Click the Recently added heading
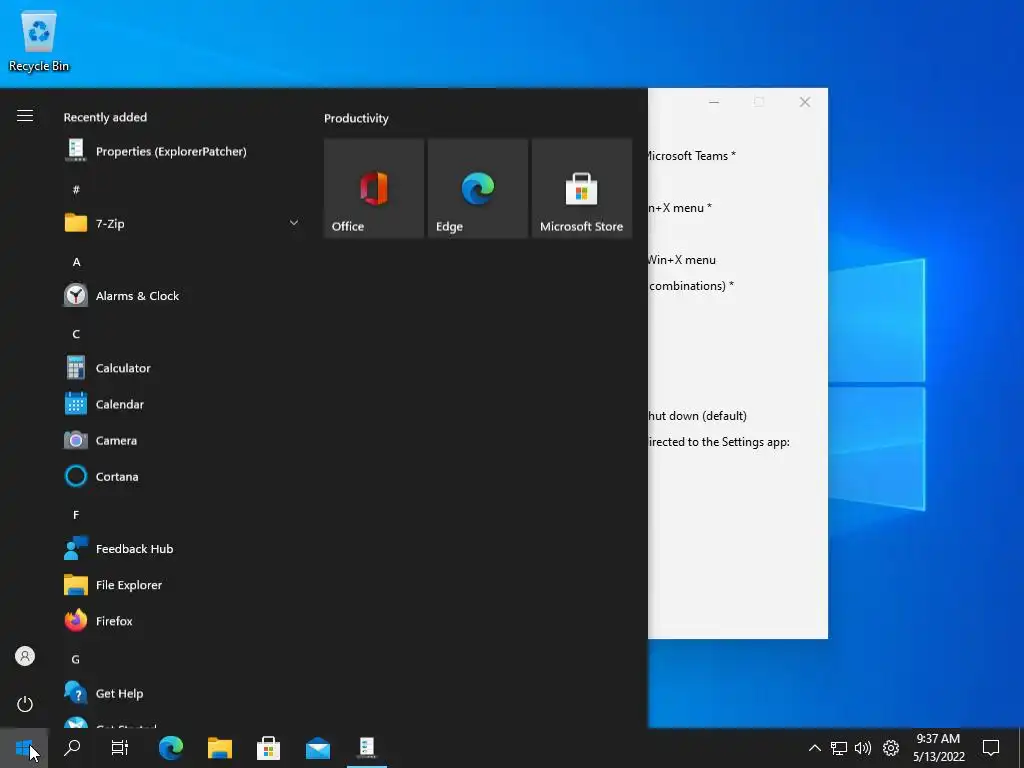This screenshot has width=1024, height=768. [x=105, y=118]
